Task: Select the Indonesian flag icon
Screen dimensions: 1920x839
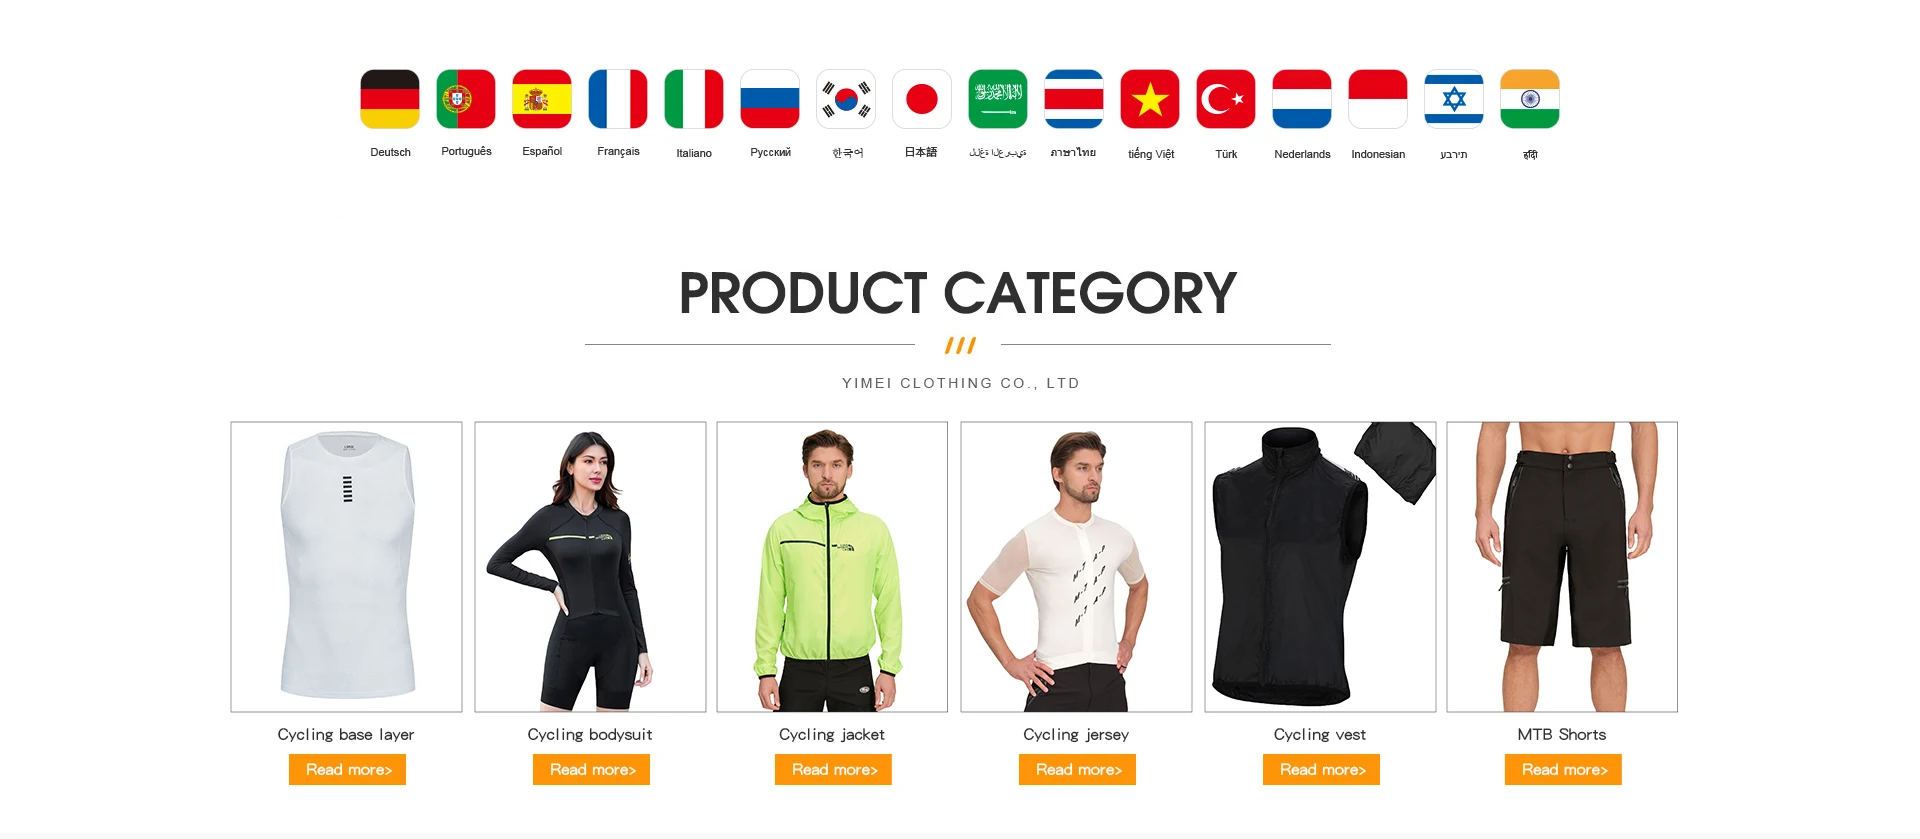Action: click(x=1378, y=99)
